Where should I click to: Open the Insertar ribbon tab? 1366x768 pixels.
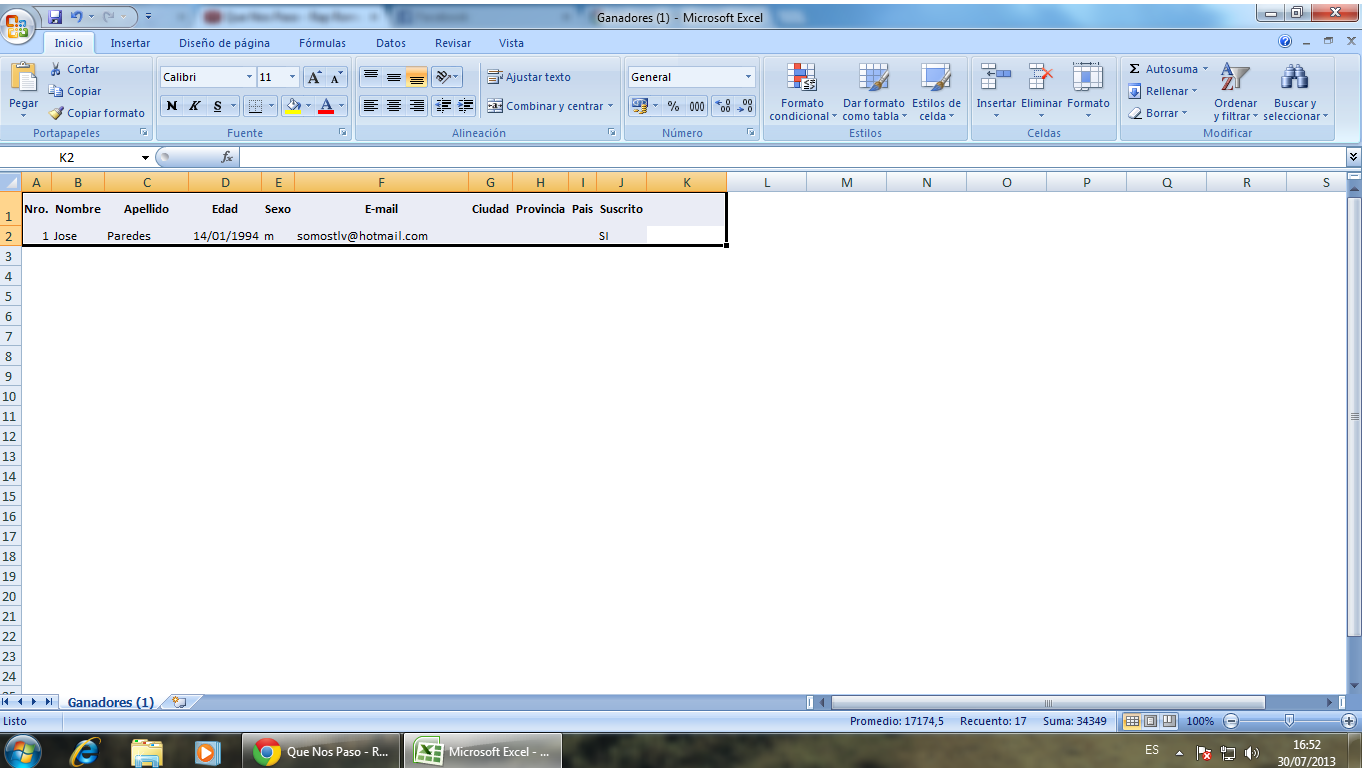point(130,43)
